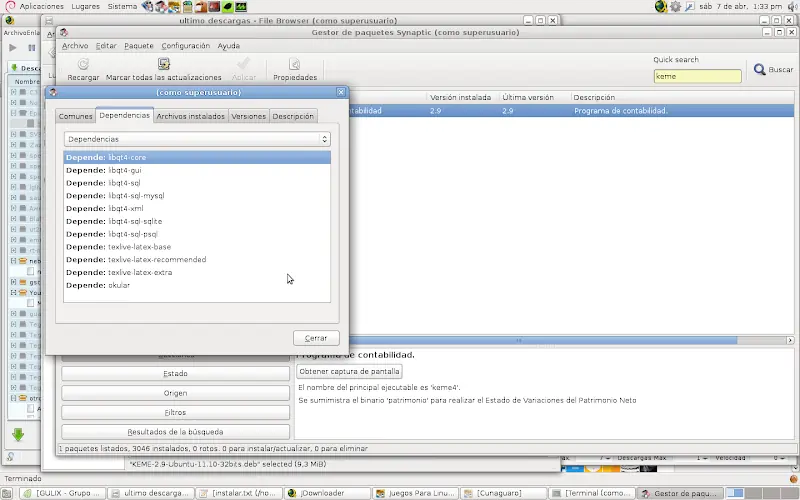Open the Sistema menu in top panel
Screen dimensions: 800x500
pyautogui.click(x=122, y=6)
